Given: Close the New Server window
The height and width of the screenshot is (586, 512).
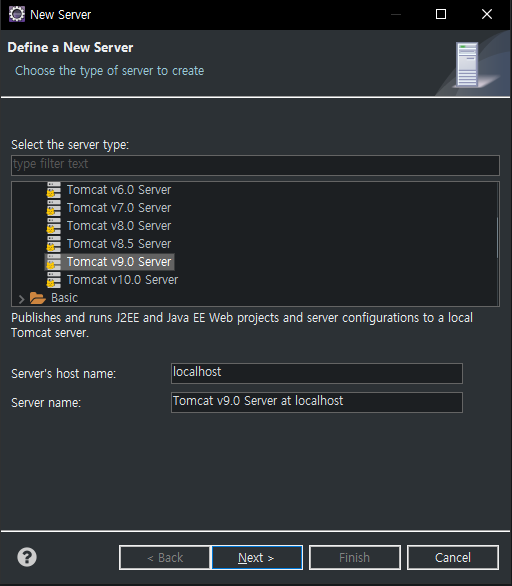Looking at the screenshot, I should pos(487,14).
